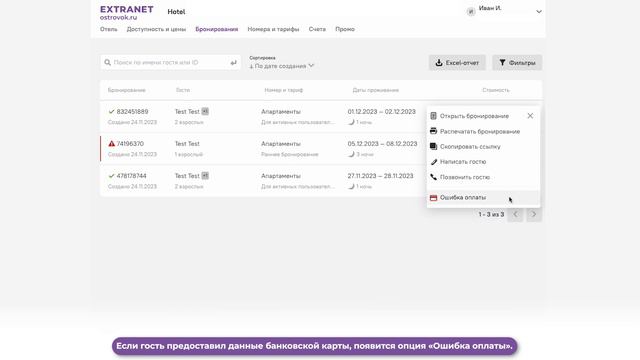The image size is (640, 360).
Task: Click the funnel icon on Фильтры button
Action: pyautogui.click(x=502, y=62)
